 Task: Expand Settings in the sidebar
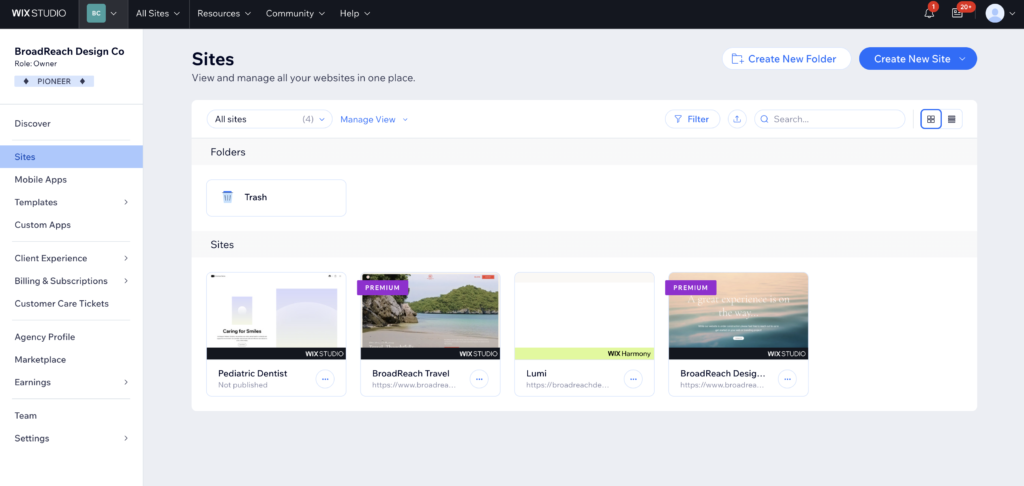[x=71, y=438]
